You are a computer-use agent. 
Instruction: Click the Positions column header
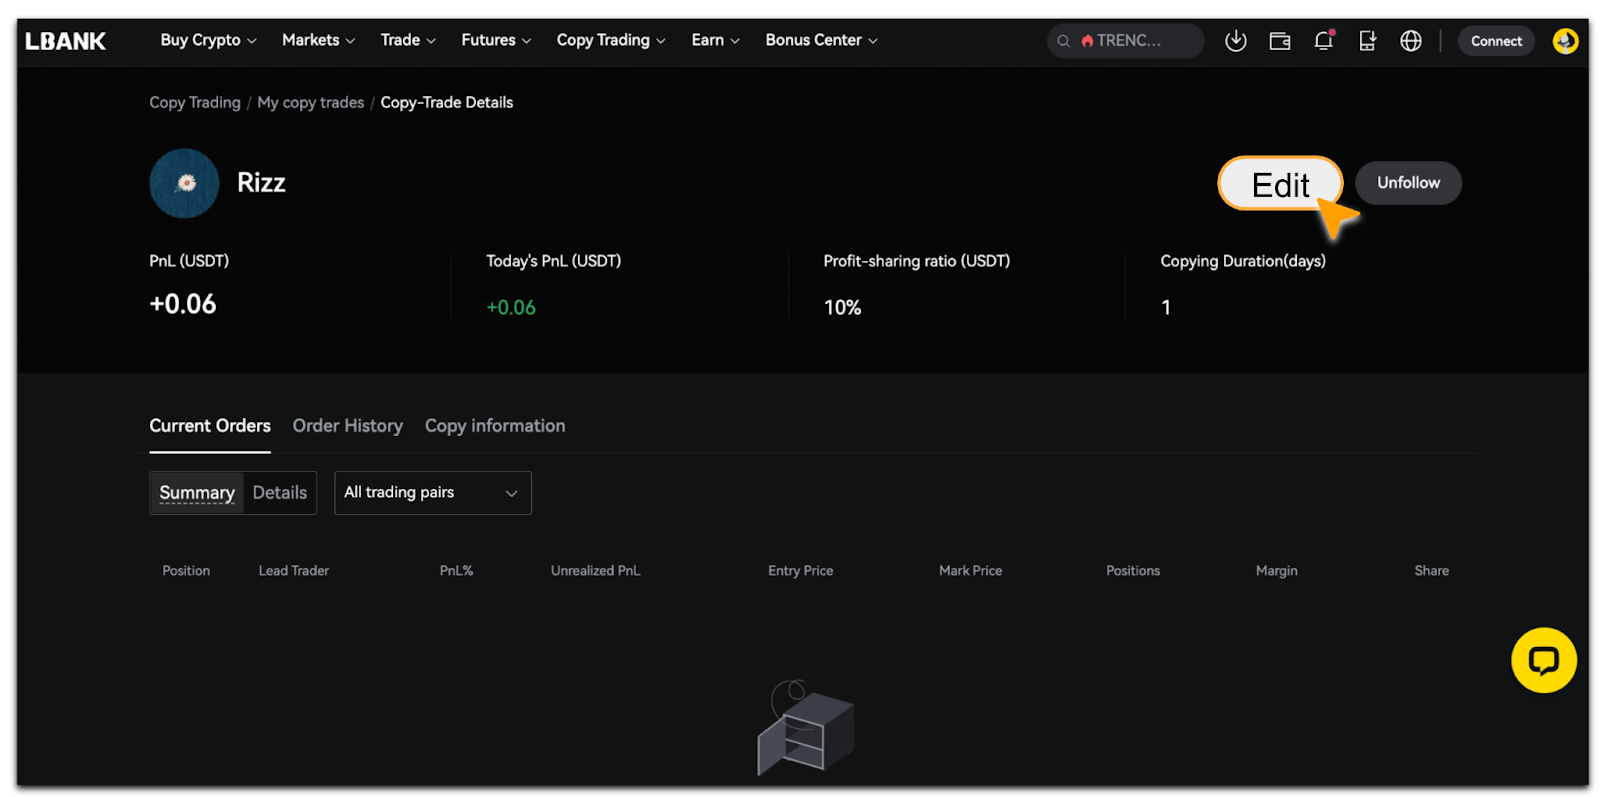[x=1133, y=571]
